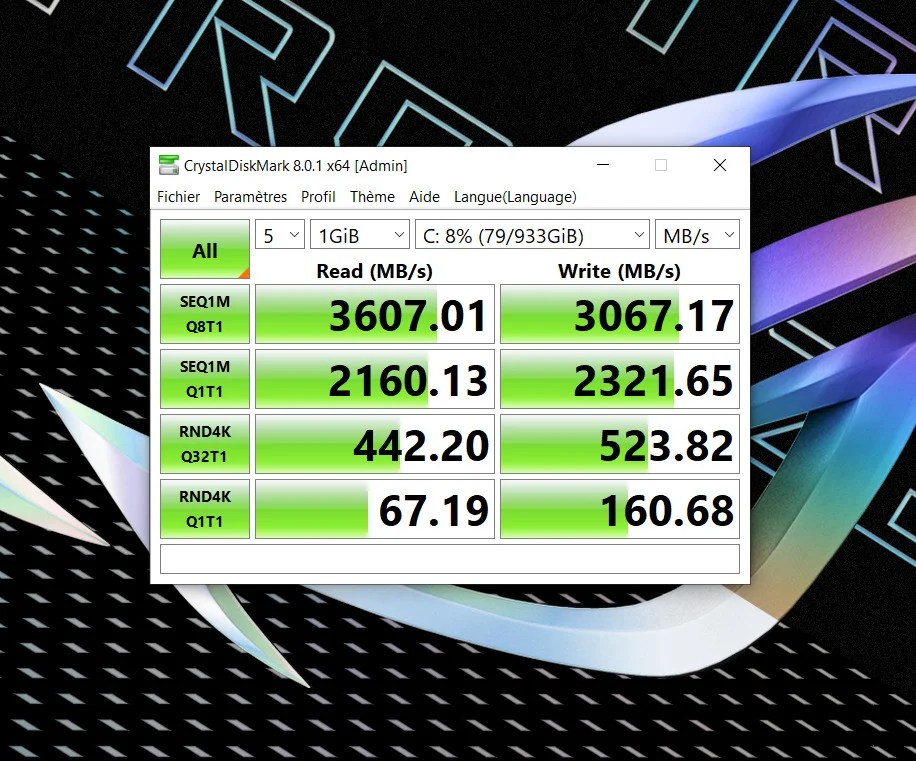Click the 3067.17 sequential write result
Screen dimensions: 916x761
coord(620,314)
